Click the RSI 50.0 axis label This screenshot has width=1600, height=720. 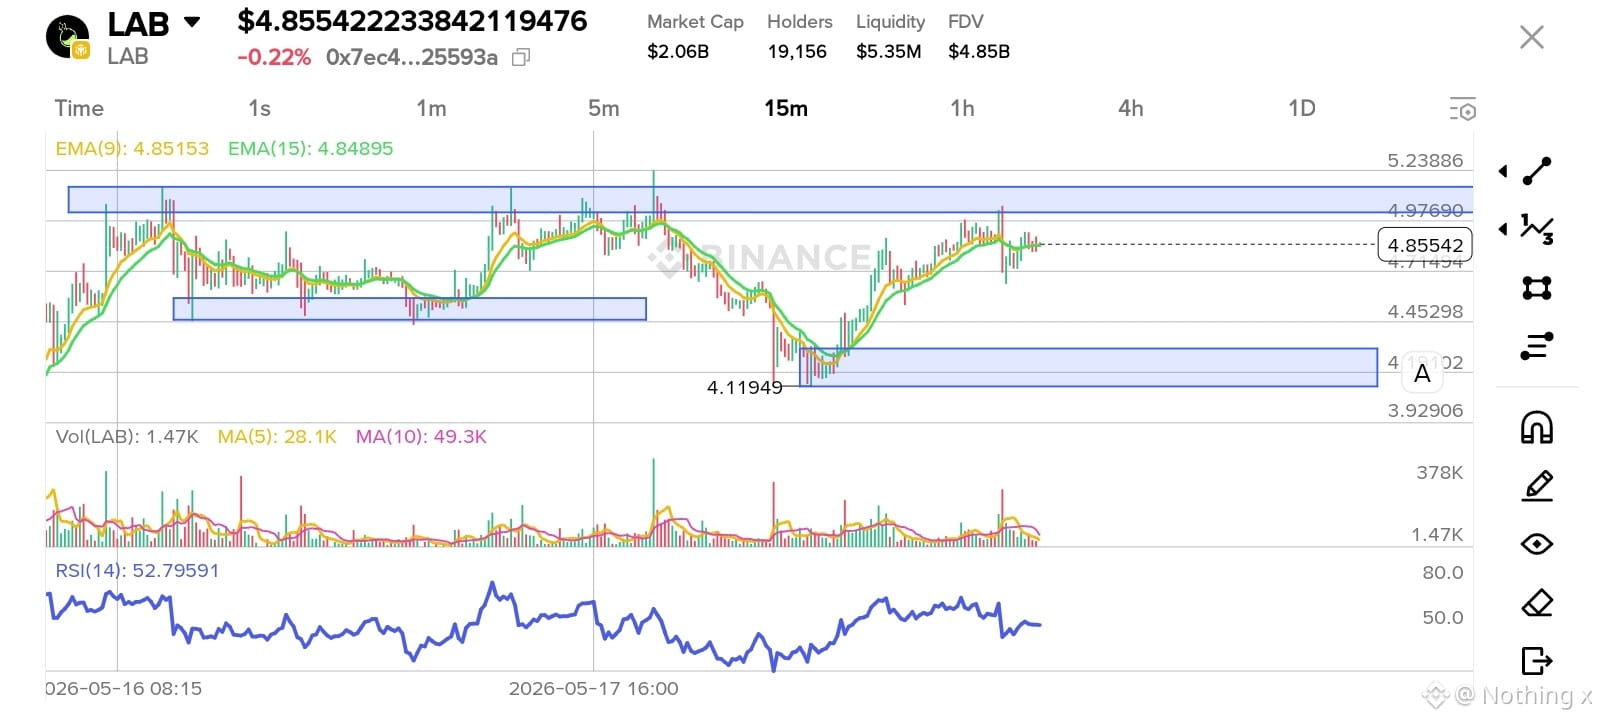[x=1443, y=617]
